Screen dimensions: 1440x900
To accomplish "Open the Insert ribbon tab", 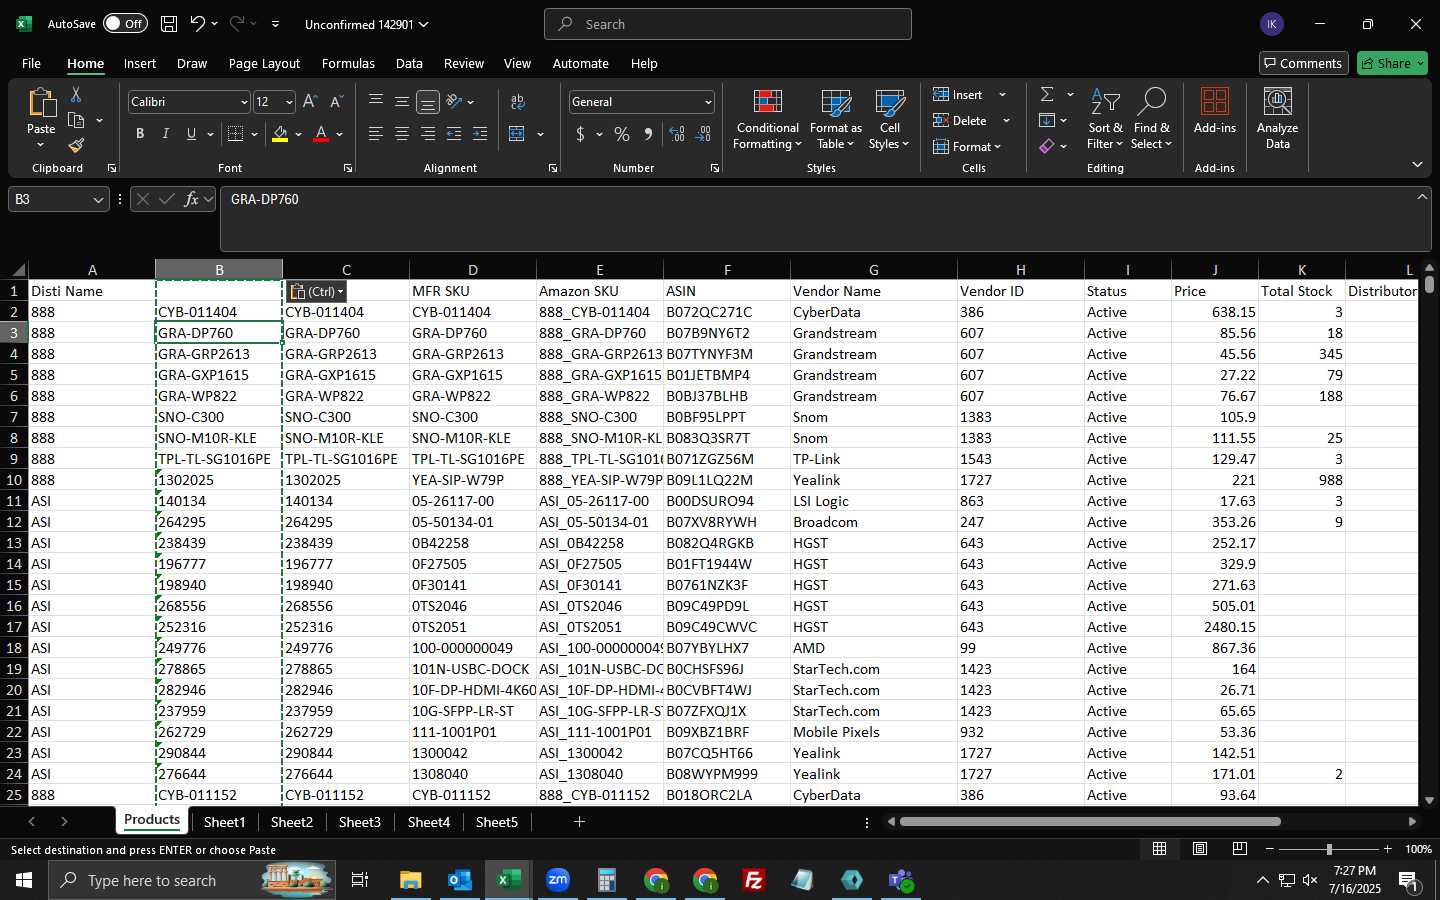I will pos(140,63).
